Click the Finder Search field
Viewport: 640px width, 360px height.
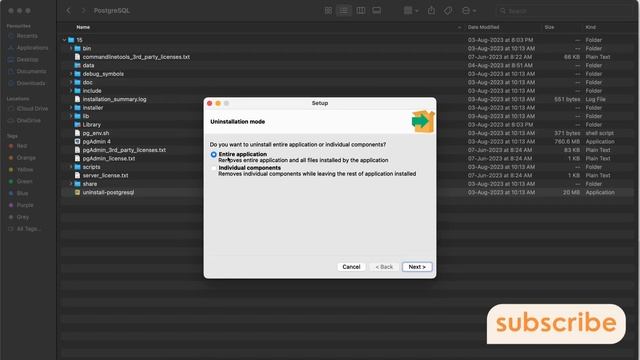563,11
